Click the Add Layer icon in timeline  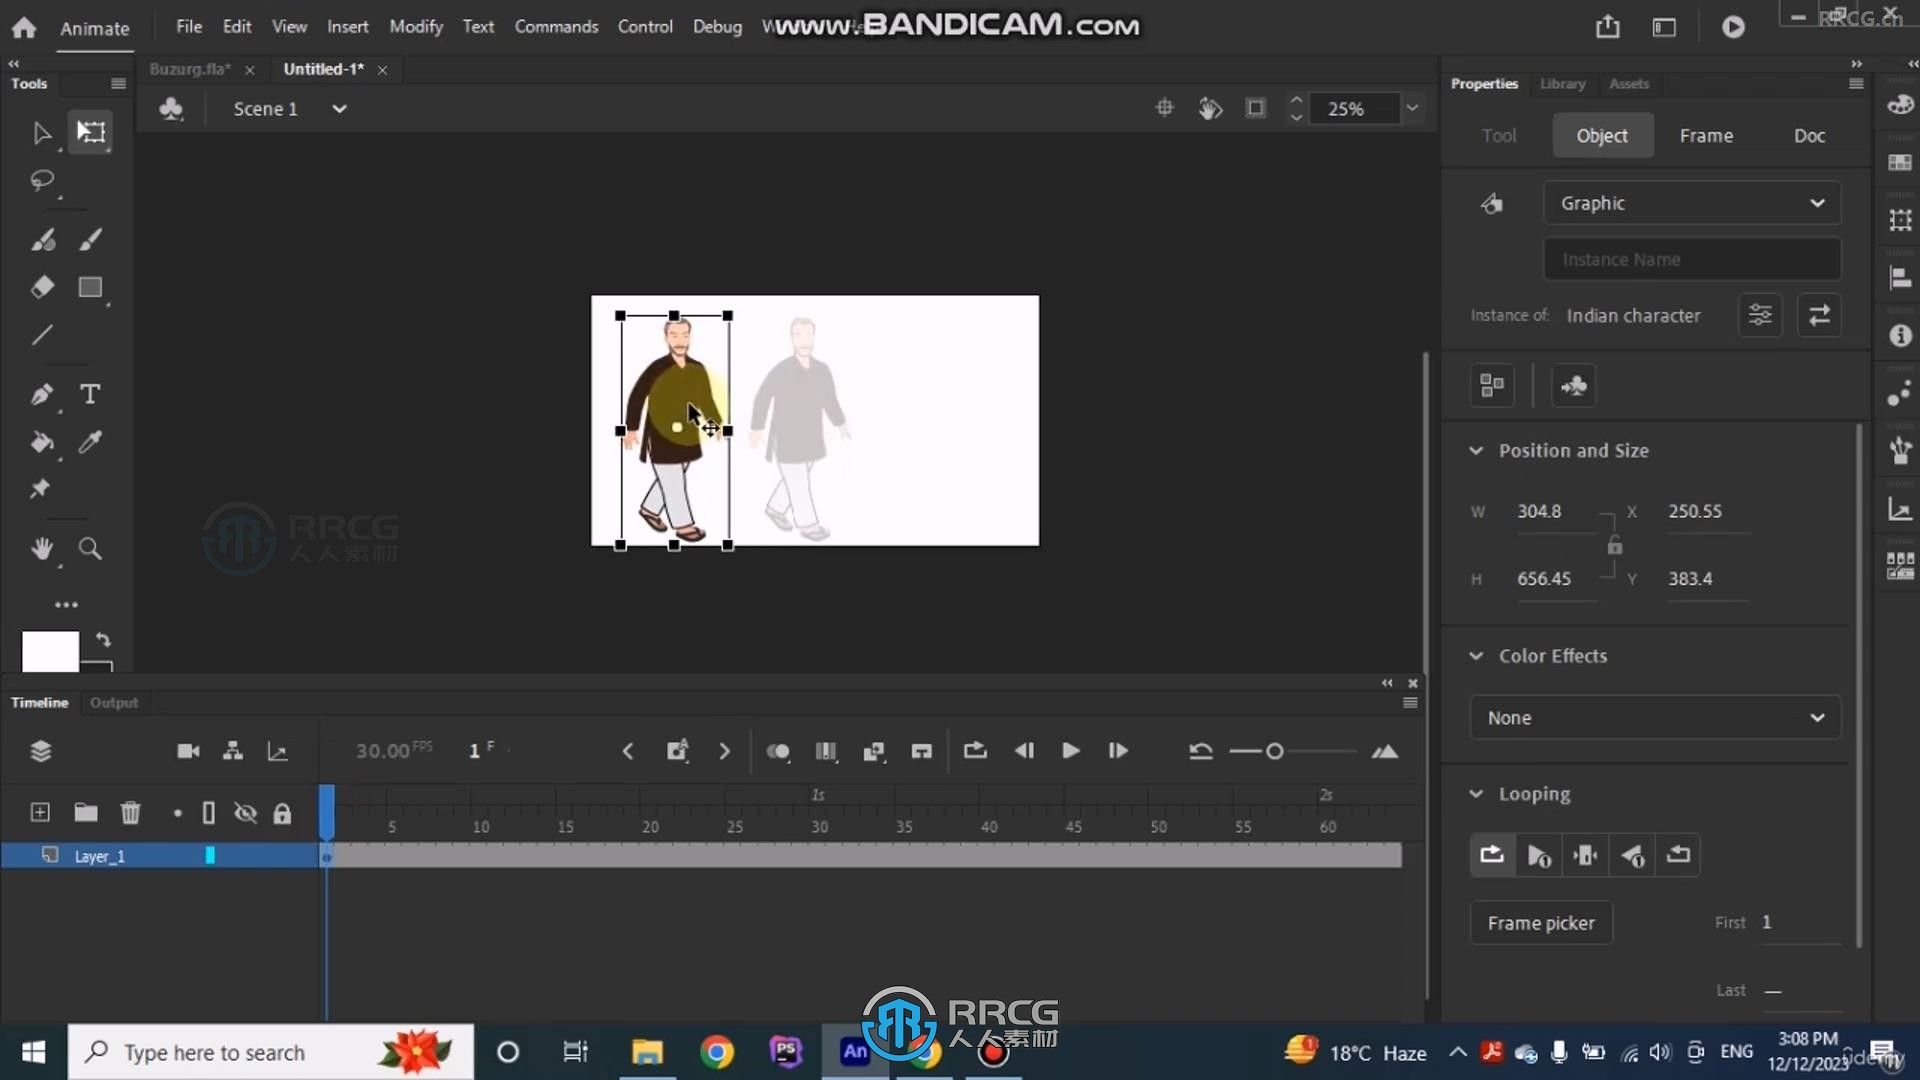[38, 812]
